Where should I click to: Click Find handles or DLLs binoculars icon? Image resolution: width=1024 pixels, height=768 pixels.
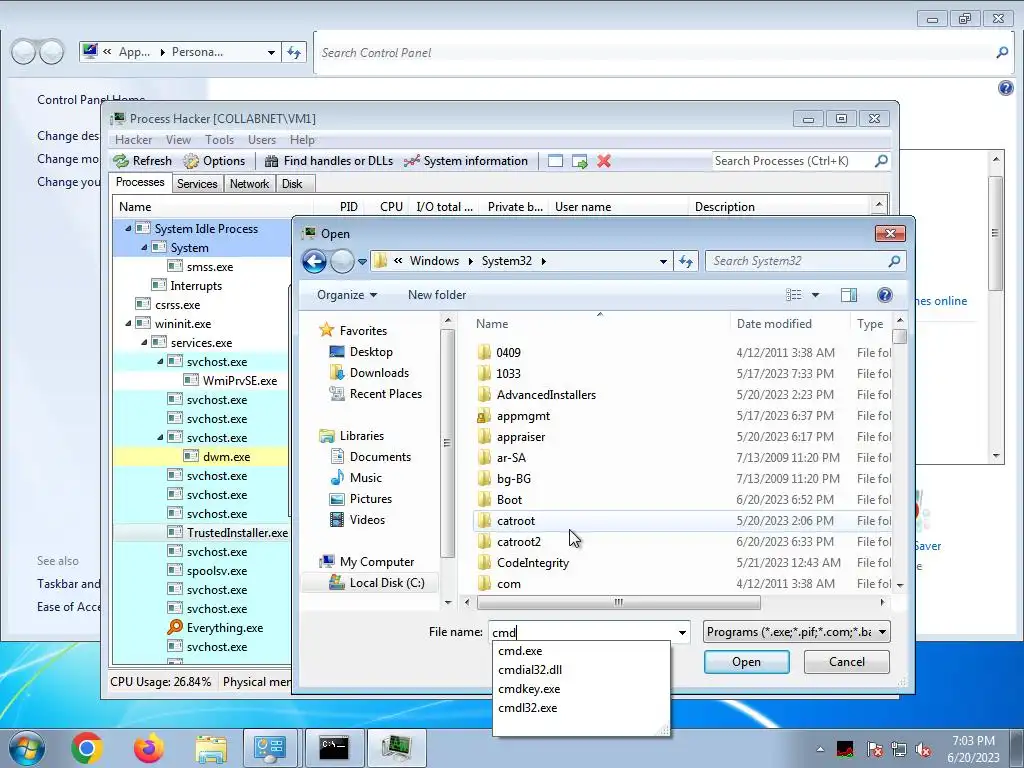[x=271, y=161]
